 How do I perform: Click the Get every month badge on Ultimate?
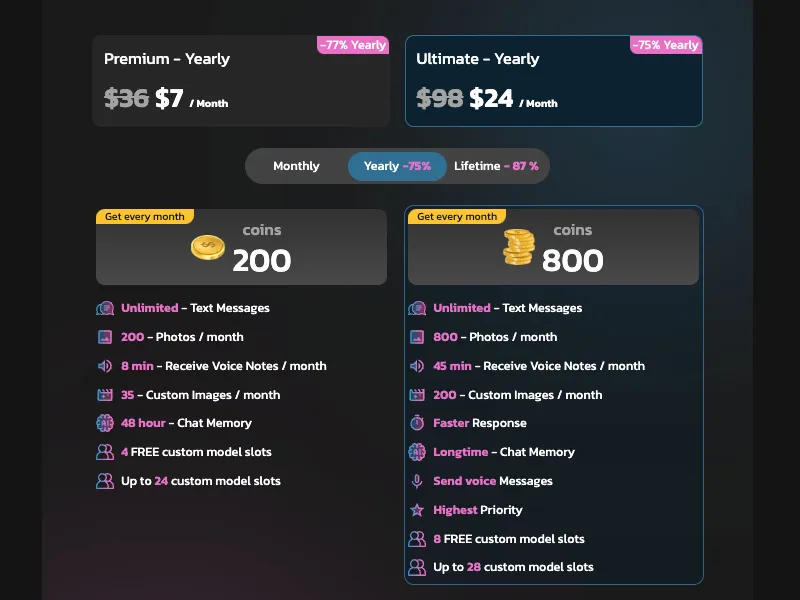click(457, 216)
